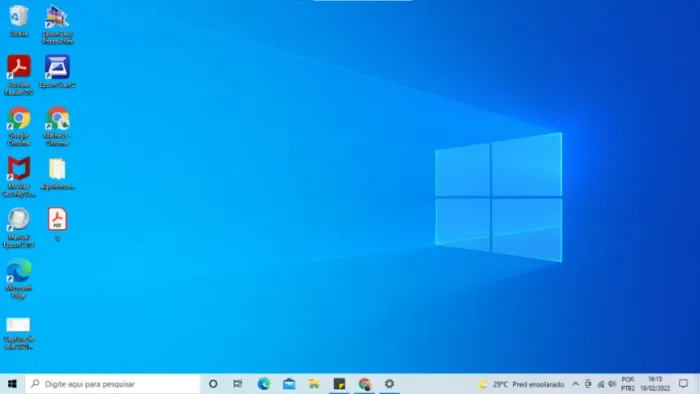Launch Epson Scan 2 from desktop
Viewport: 700px width, 394px height.
[x=57, y=71]
